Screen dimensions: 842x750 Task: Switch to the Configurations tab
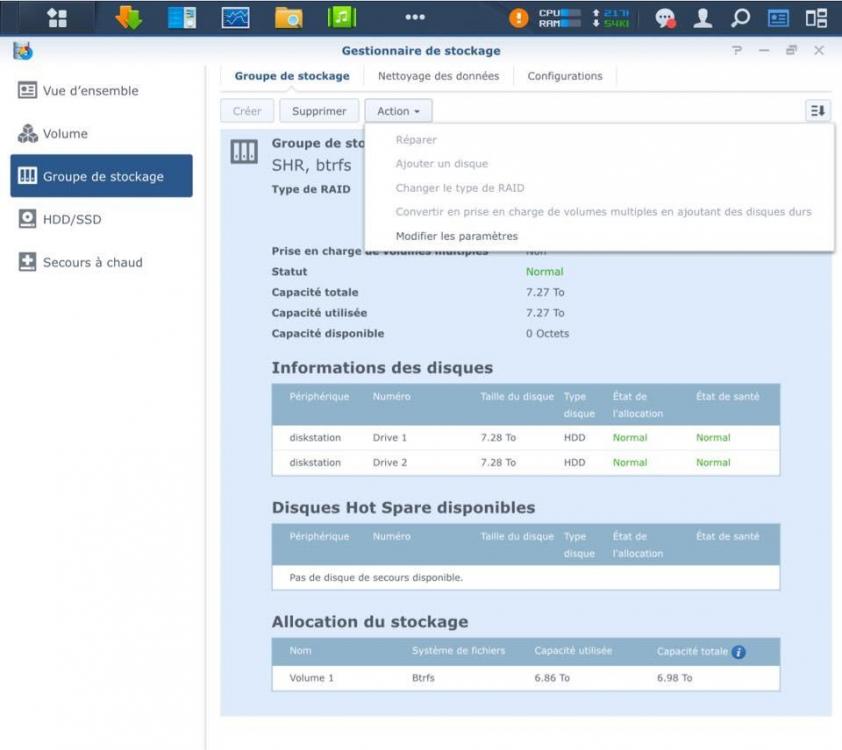click(x=565, y=76)
